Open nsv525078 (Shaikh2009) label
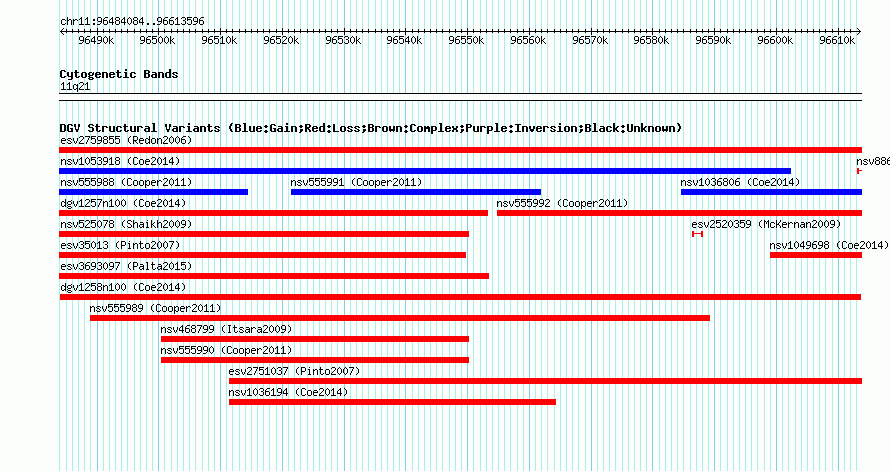 point(126,224)
